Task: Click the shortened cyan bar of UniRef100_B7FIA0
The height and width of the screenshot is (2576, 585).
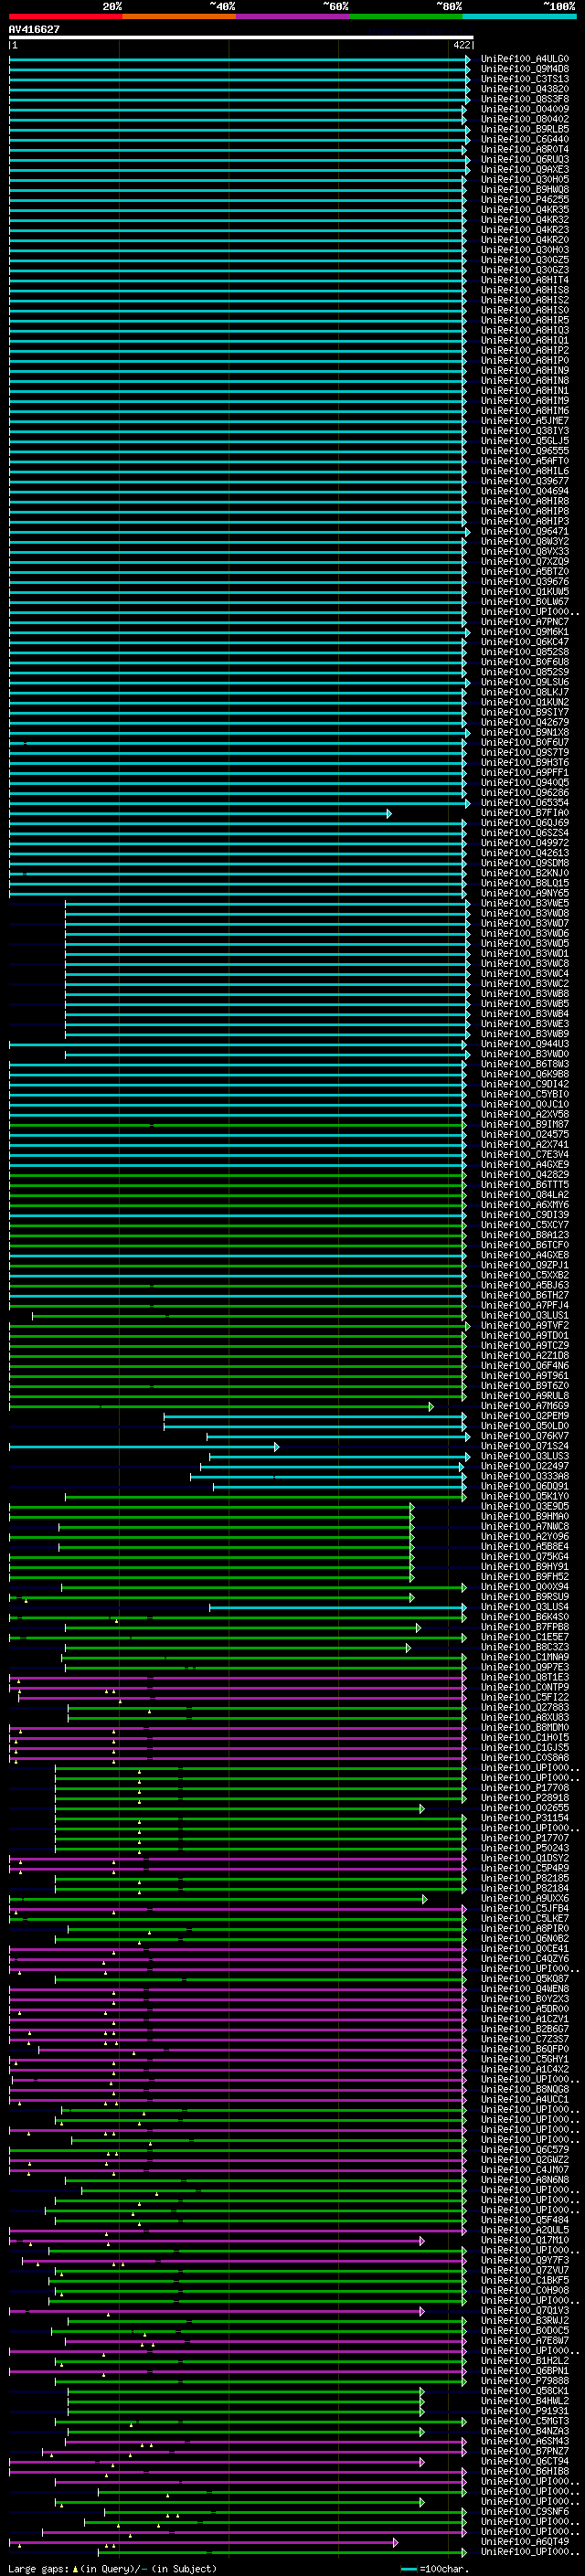Action: point(199,813)
